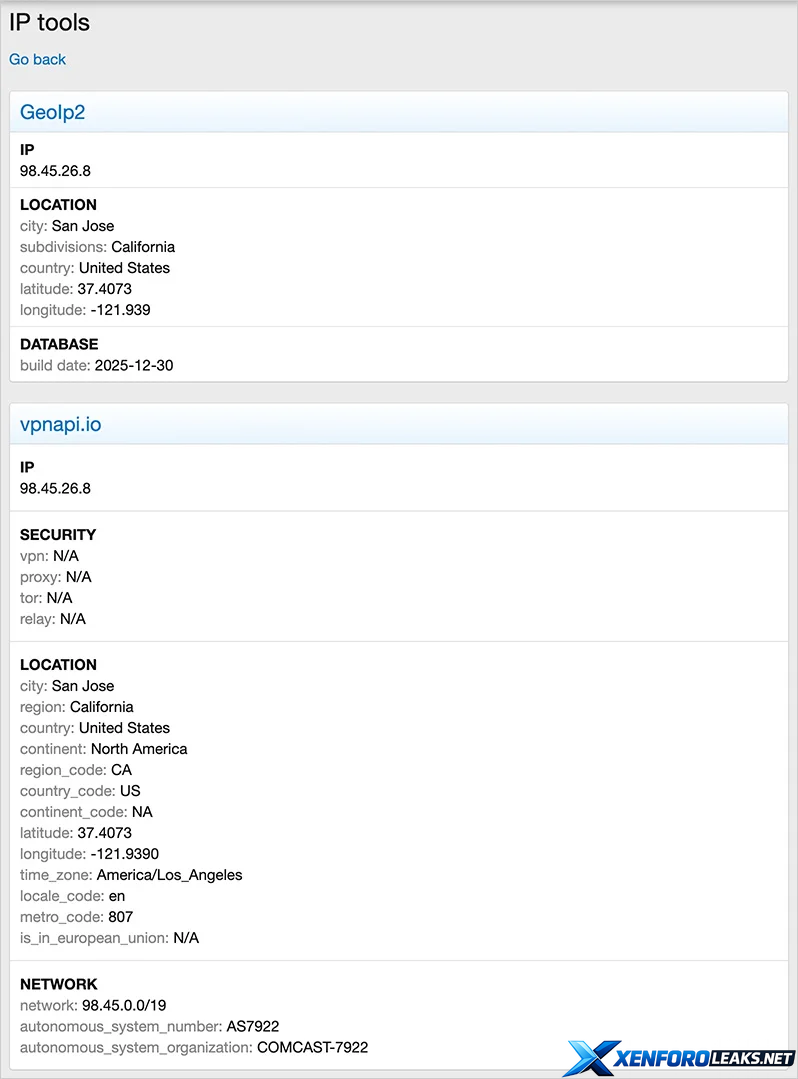Click the vpn N/A security value
The image size is (798, 1079).
66,556
